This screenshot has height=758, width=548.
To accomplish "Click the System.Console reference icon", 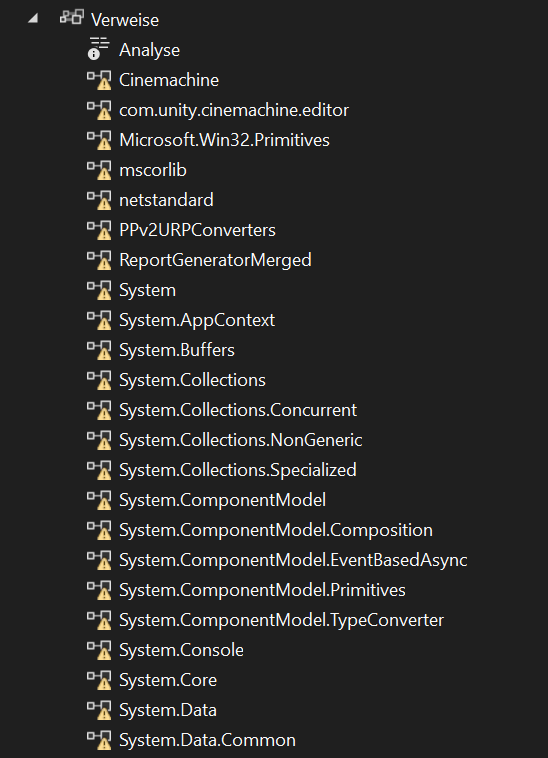I will pos(99,650).
